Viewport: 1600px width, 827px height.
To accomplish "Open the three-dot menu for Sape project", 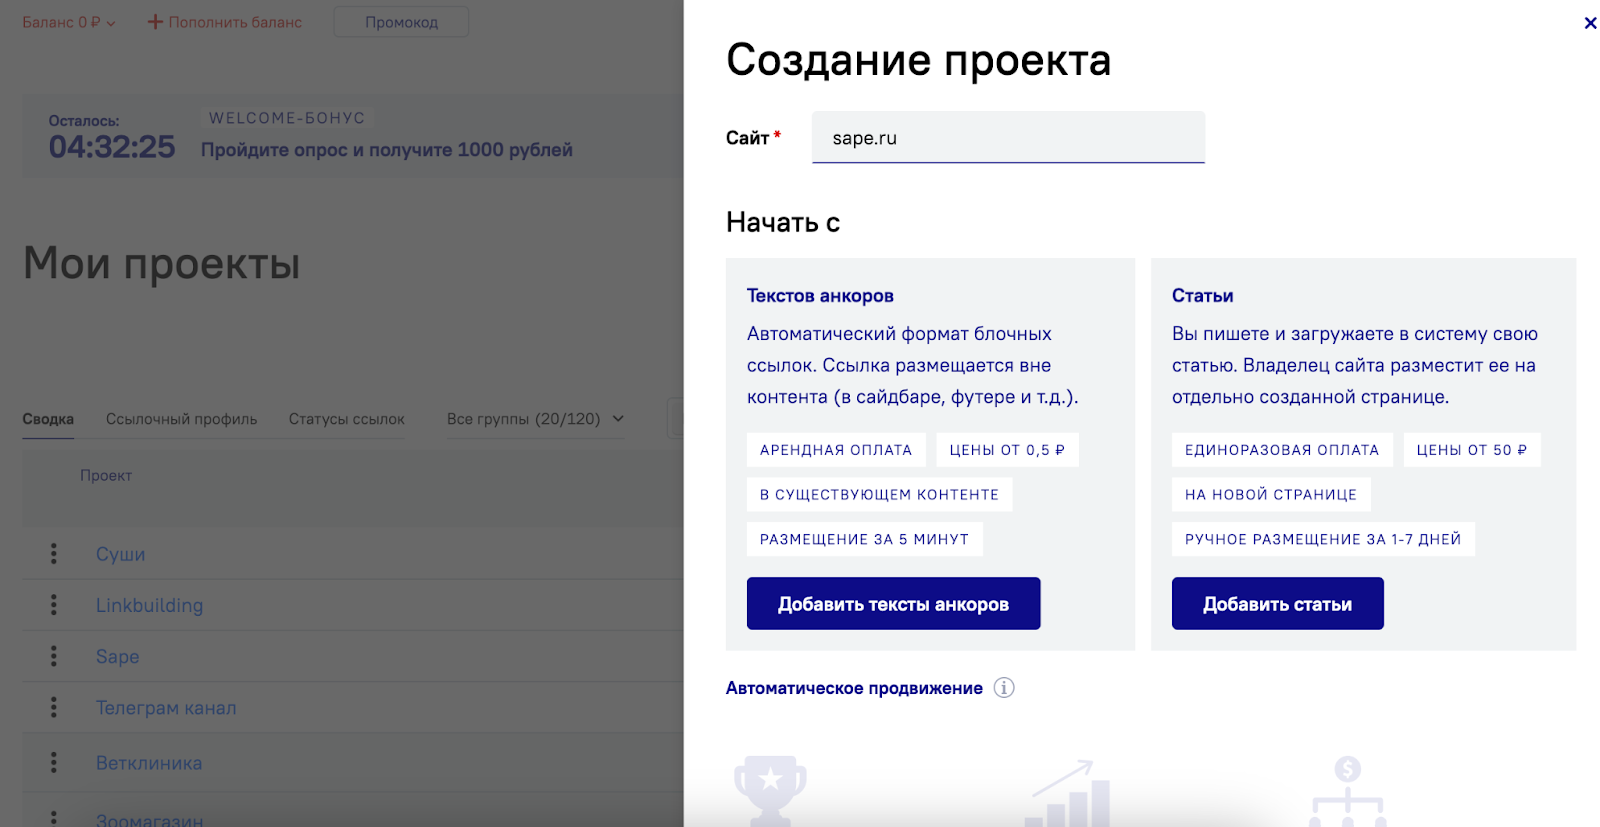I will coord(54,656).
